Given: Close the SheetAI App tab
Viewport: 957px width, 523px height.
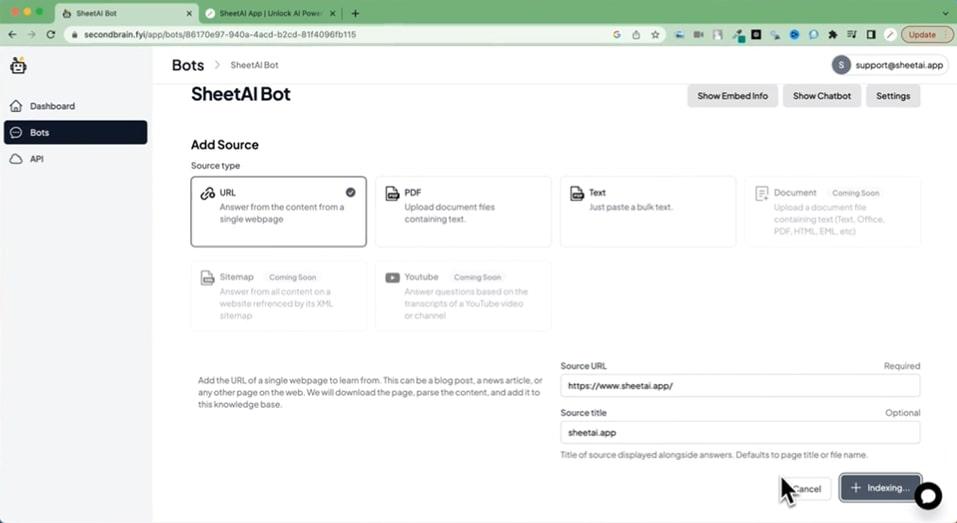Looking at the screenshot, I should click(333, 13).
